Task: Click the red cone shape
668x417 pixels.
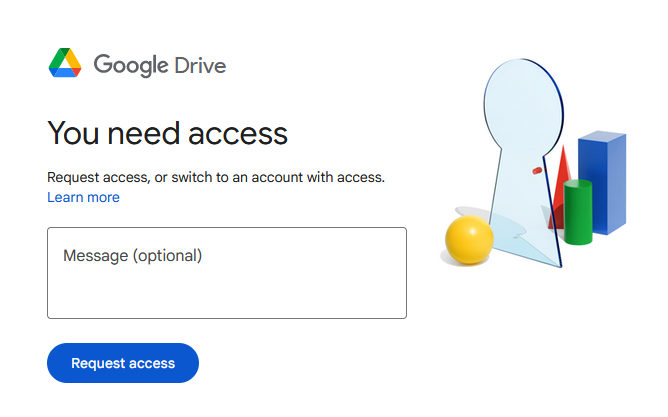Action: pos(559,187)
